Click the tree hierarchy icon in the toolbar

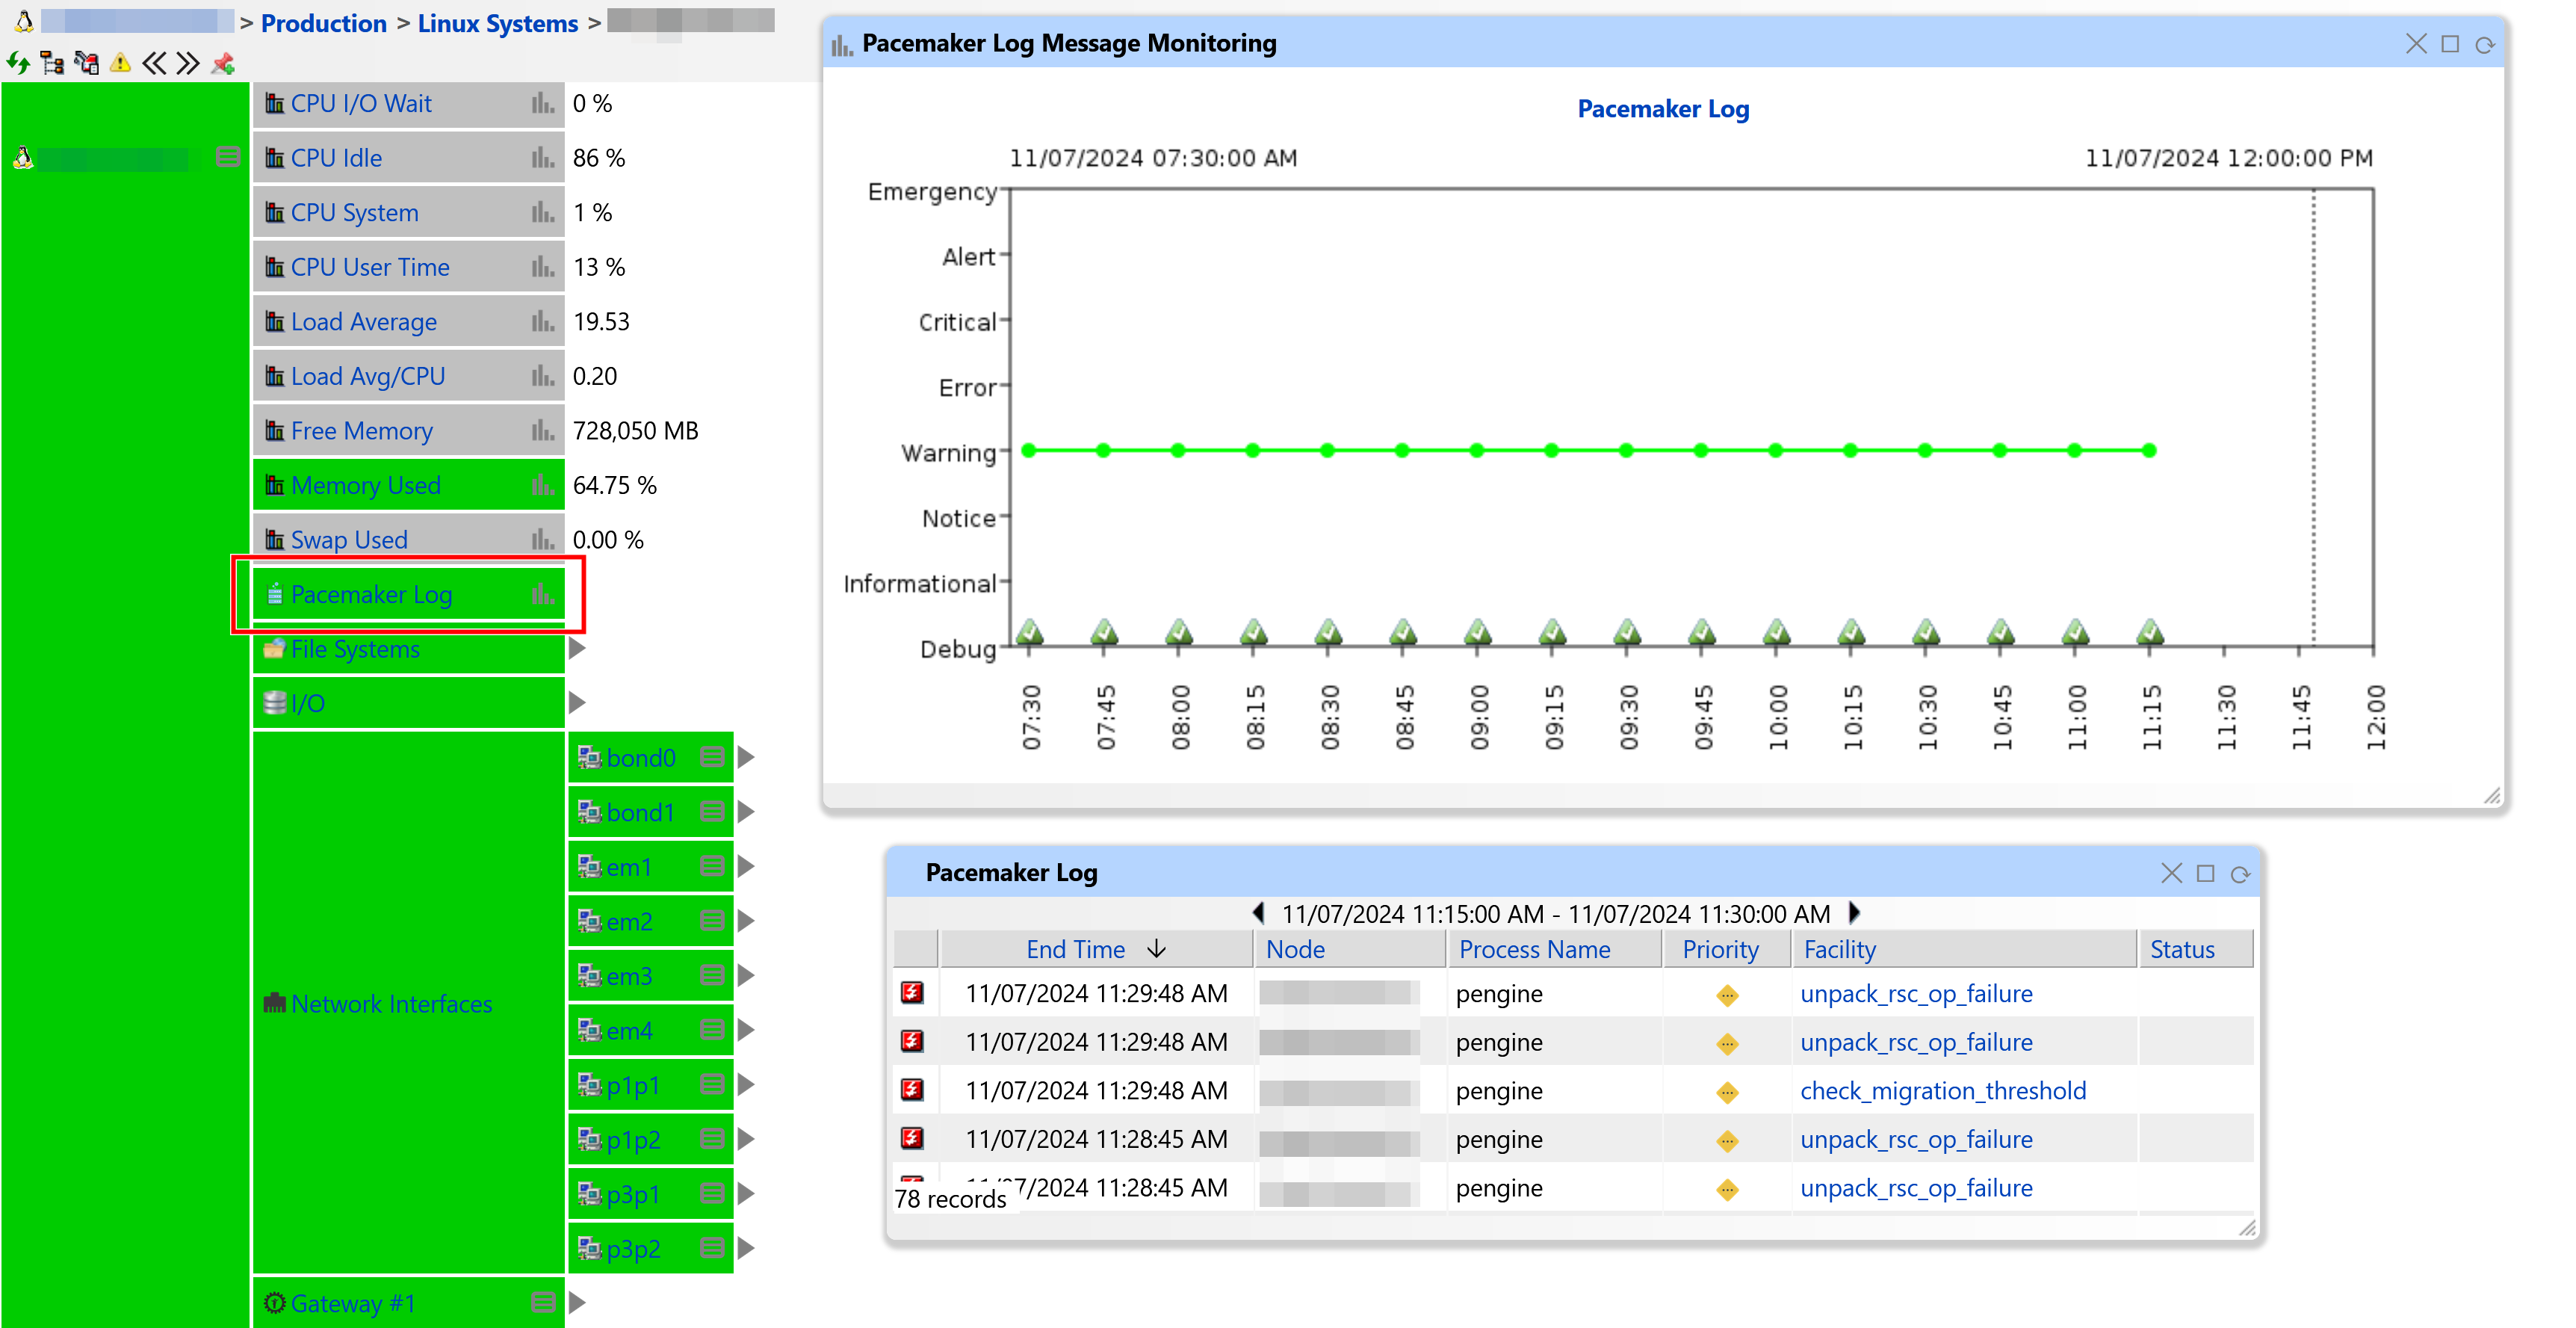click(52, 63)
